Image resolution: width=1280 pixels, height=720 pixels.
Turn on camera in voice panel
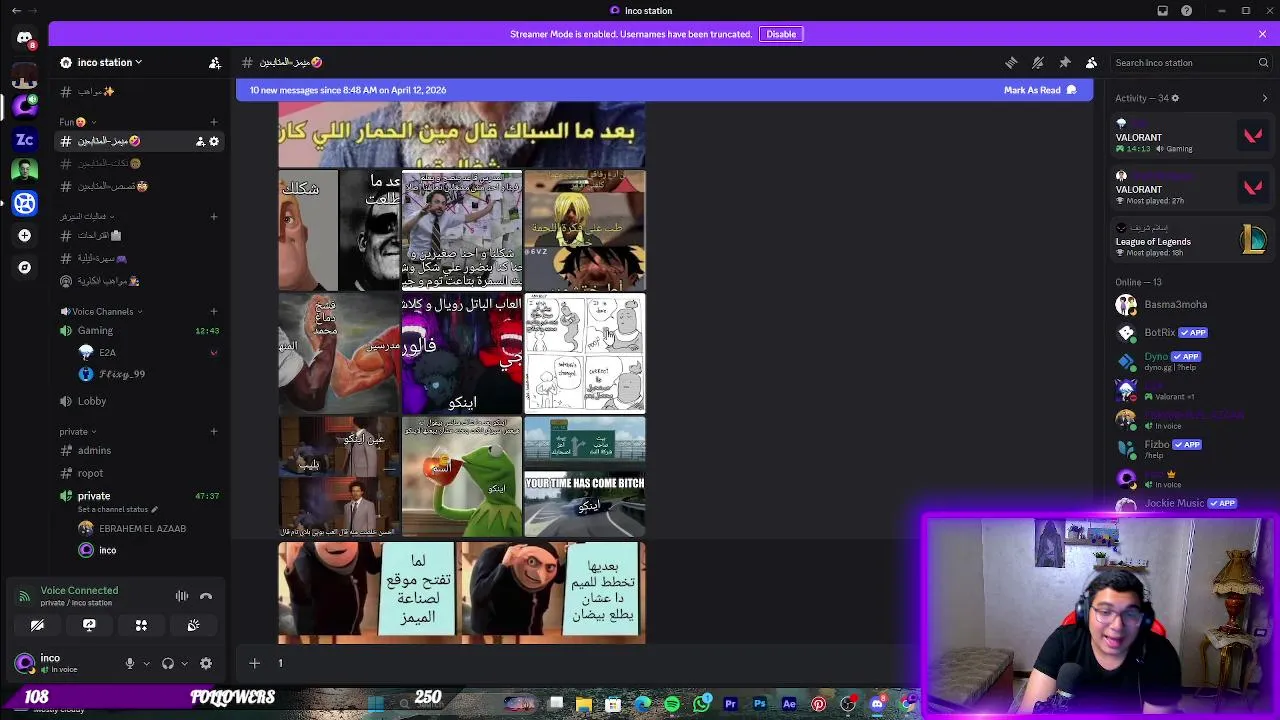pyautogui.click(x=37, y=625)
